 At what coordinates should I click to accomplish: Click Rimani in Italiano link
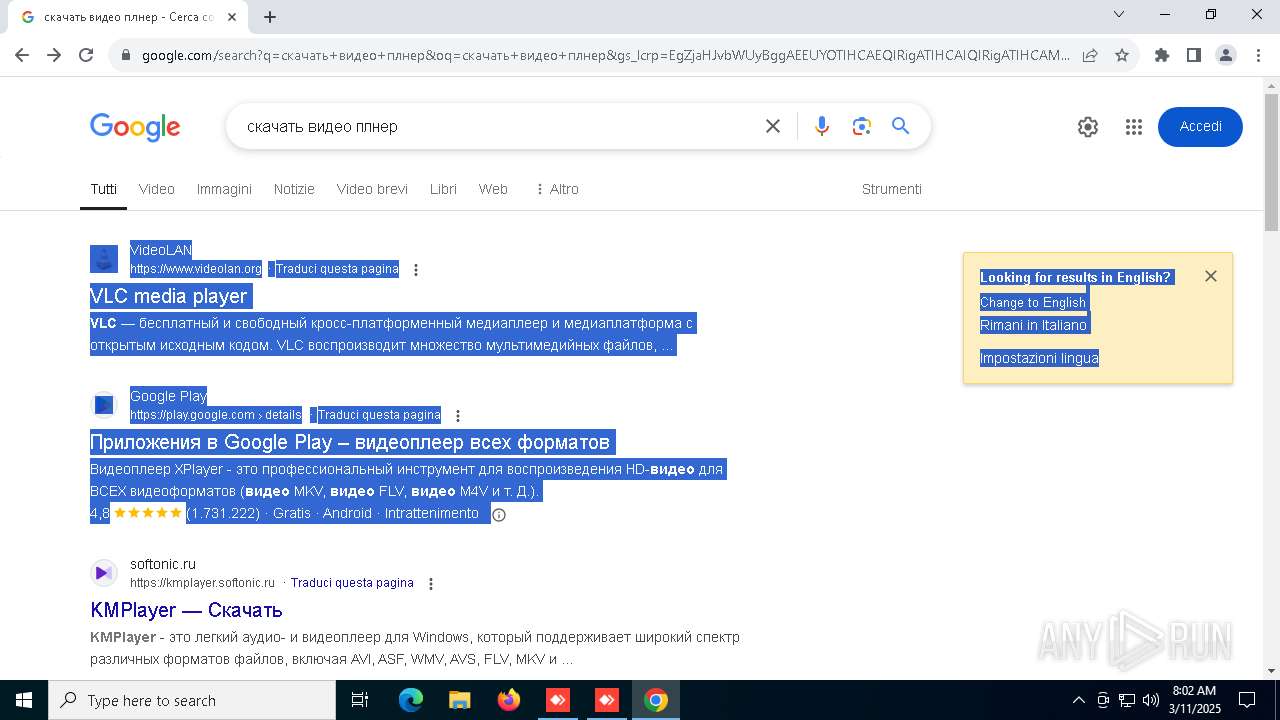click(x=1033, y=325)
